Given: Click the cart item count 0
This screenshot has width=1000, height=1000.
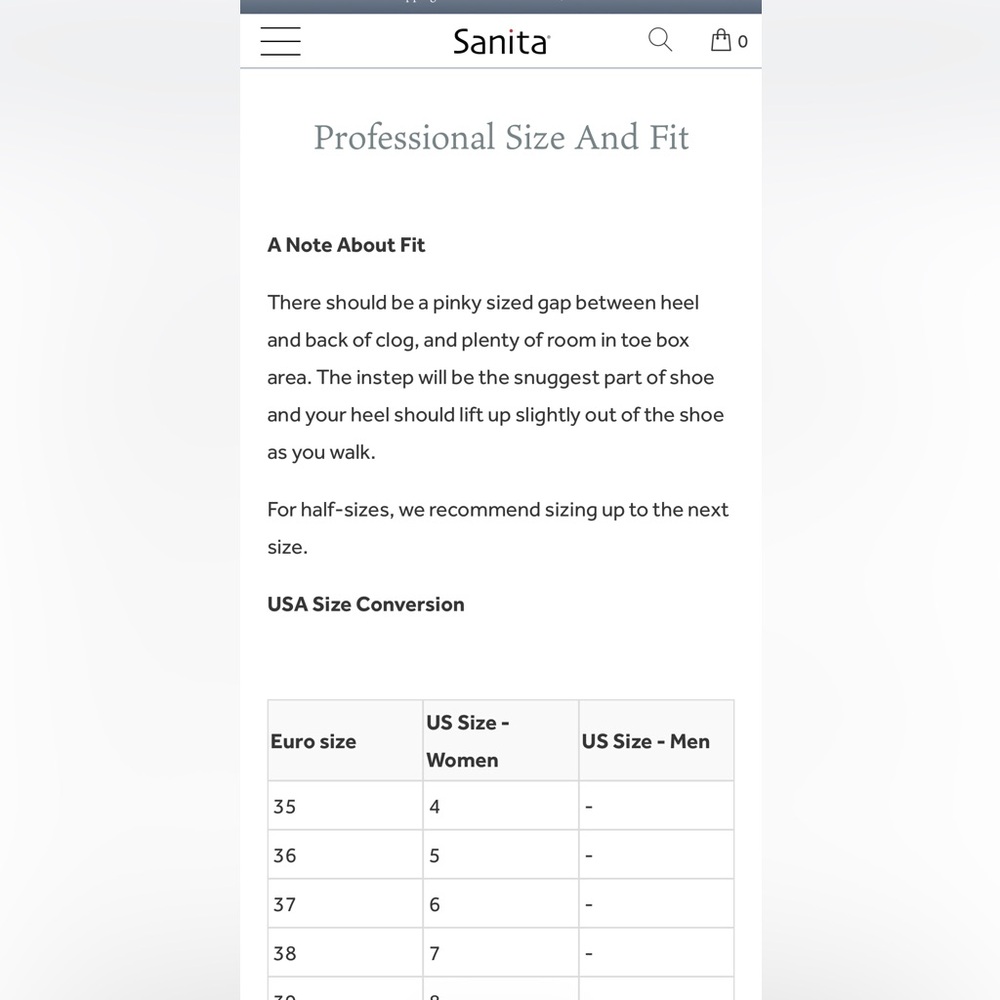Looking at the screenshot, I should (x=742, y=42).
